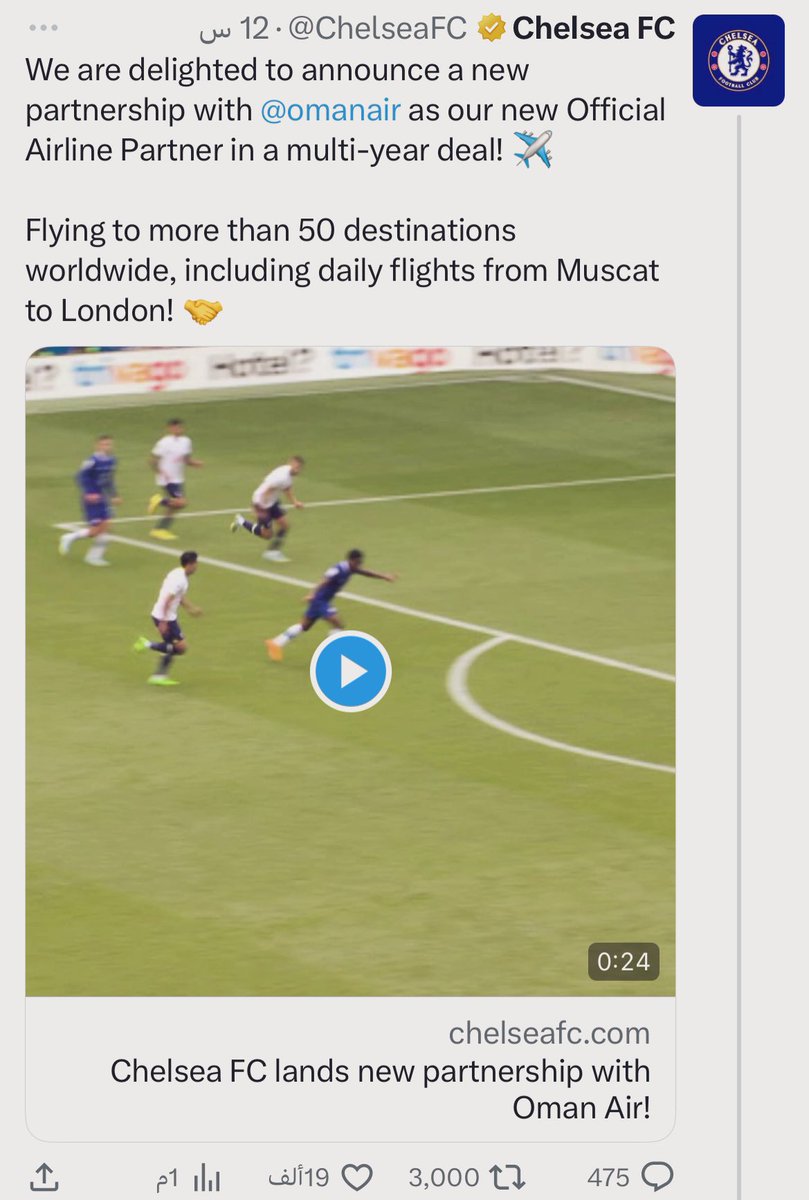The height and width of the screenshot is (1200, 809).
Task: Click the verified badge next to Chelsea FC
Action: pyautogui.click(x=490, y=30)
